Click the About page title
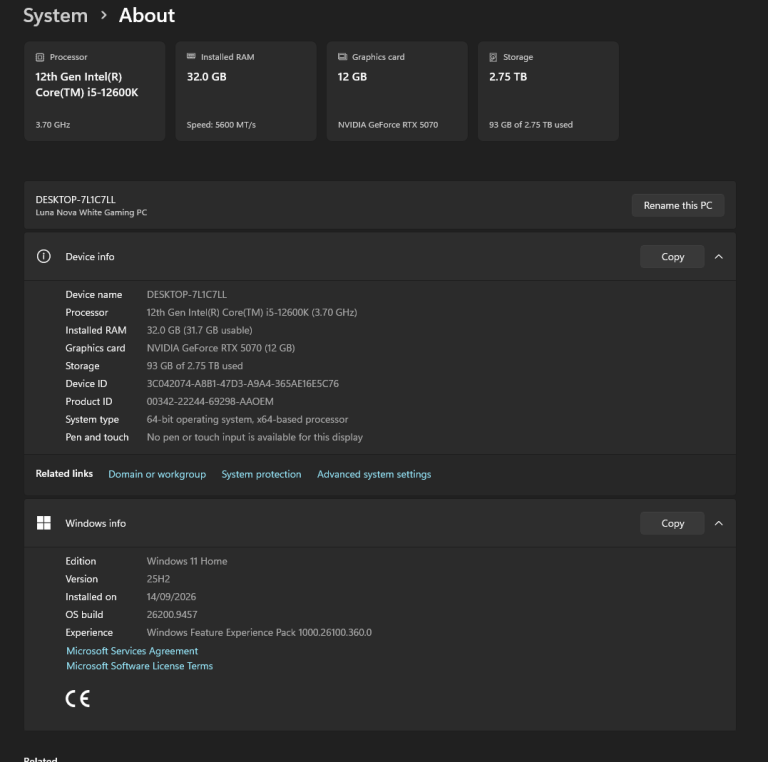Screen dimensions: 768x762 coord(146,15)
